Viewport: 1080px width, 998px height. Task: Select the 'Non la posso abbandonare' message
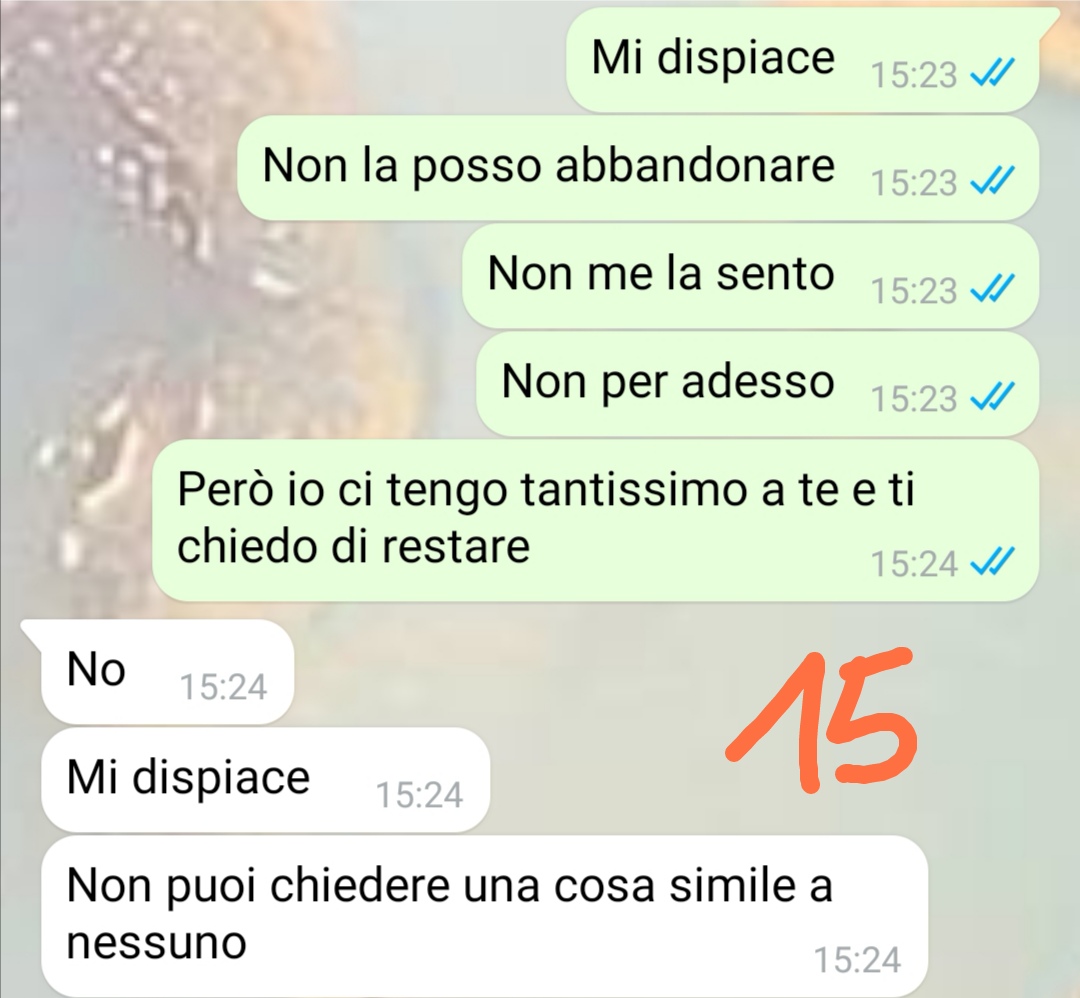pyautogui.click(x=638, y=168)
